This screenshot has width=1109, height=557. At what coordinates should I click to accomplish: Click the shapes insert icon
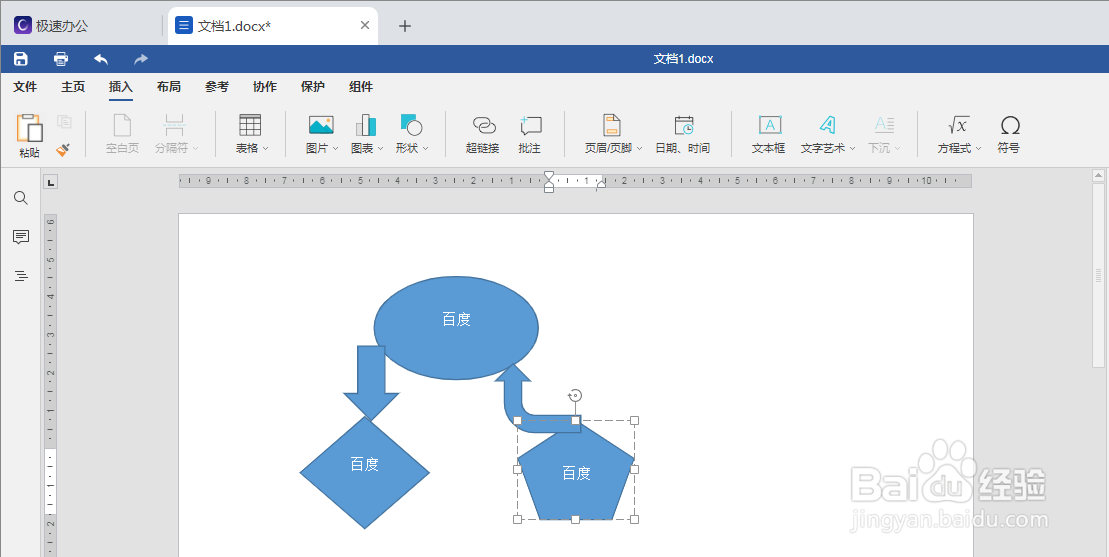[411, 125]
